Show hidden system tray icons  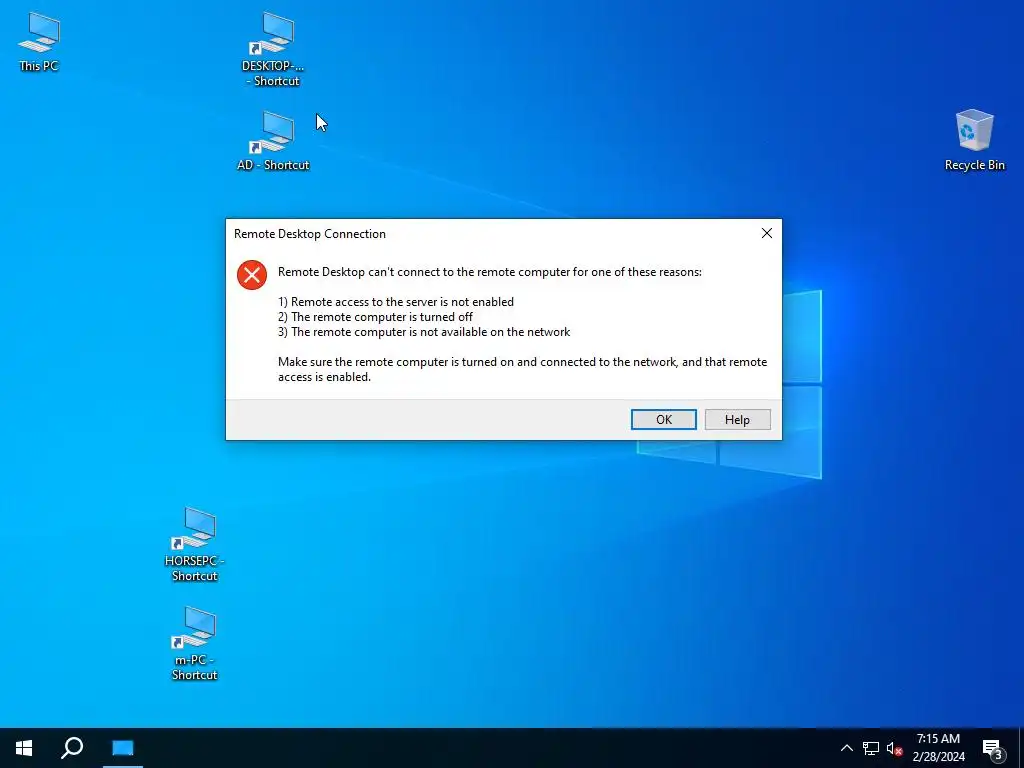tap(846, 748)
